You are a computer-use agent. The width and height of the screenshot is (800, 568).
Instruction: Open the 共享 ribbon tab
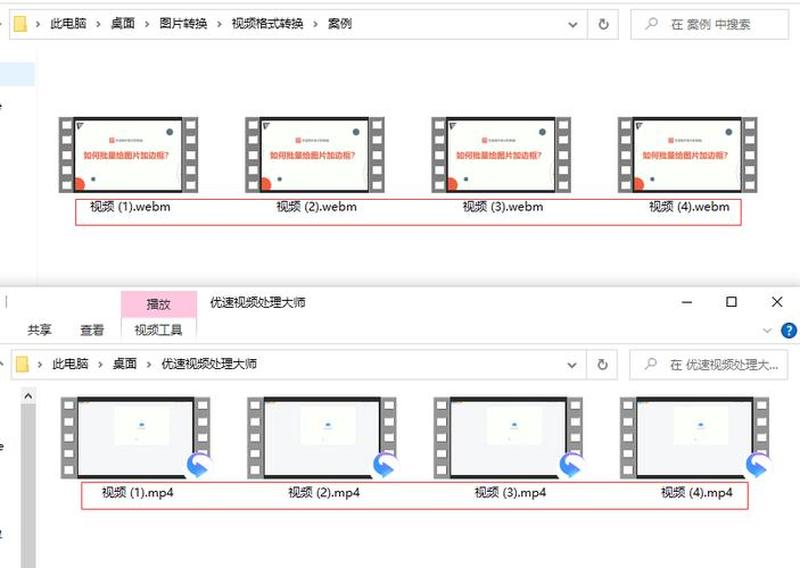coord(39,330)
